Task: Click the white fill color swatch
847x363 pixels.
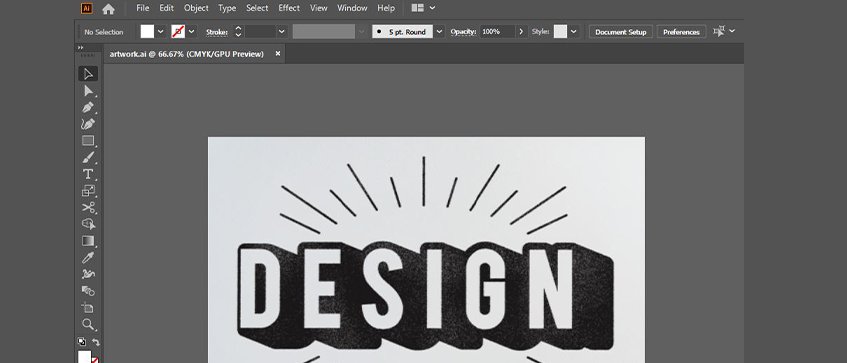Action: point(147,32)
